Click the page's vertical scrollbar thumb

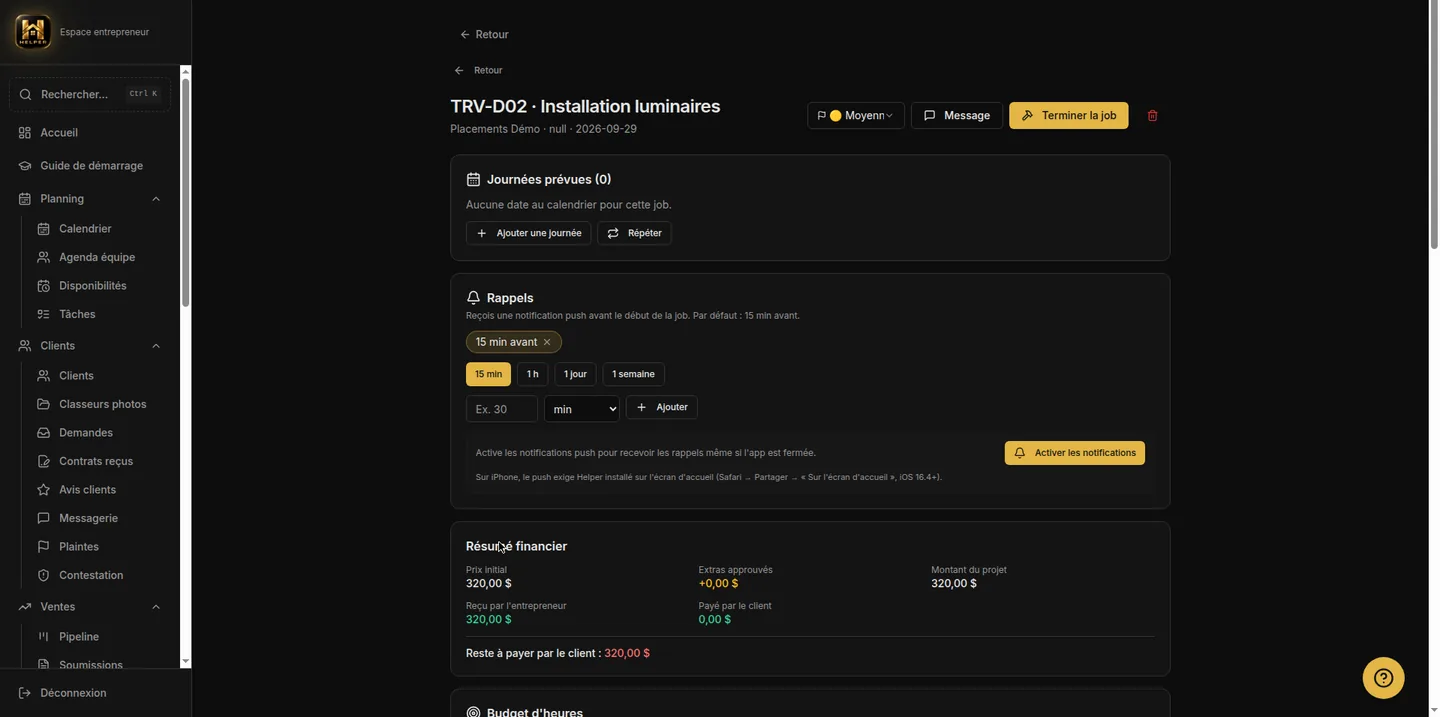1433,125
